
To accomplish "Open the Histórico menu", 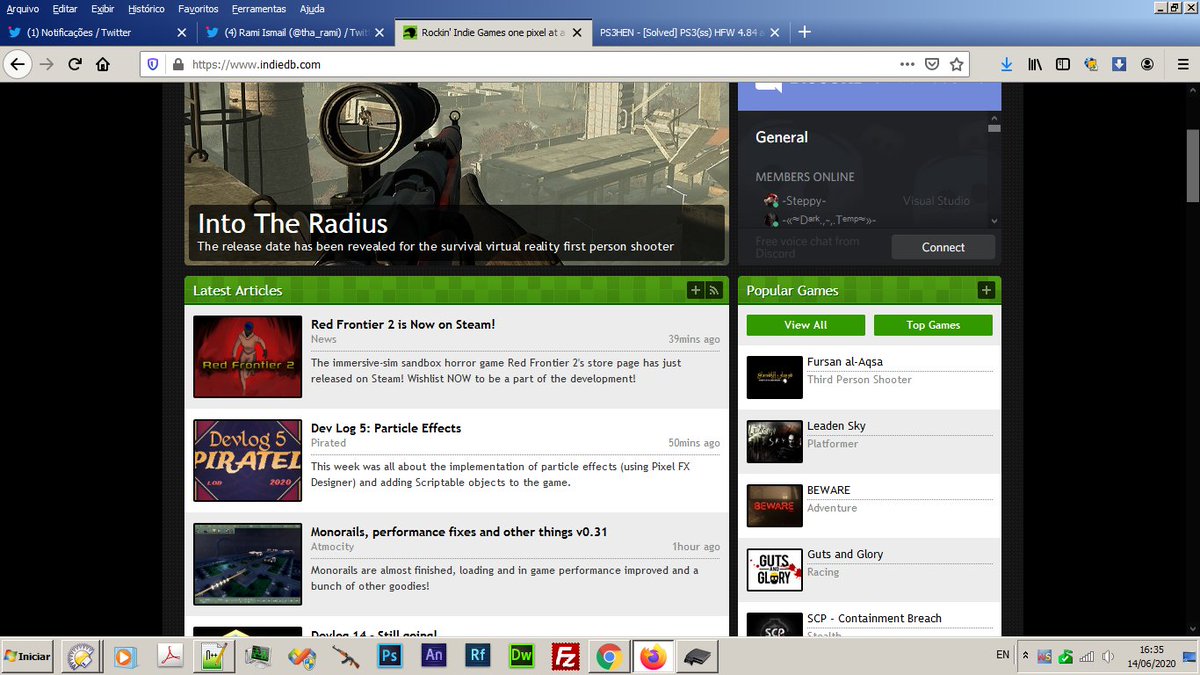I will [x=146, y=8].
